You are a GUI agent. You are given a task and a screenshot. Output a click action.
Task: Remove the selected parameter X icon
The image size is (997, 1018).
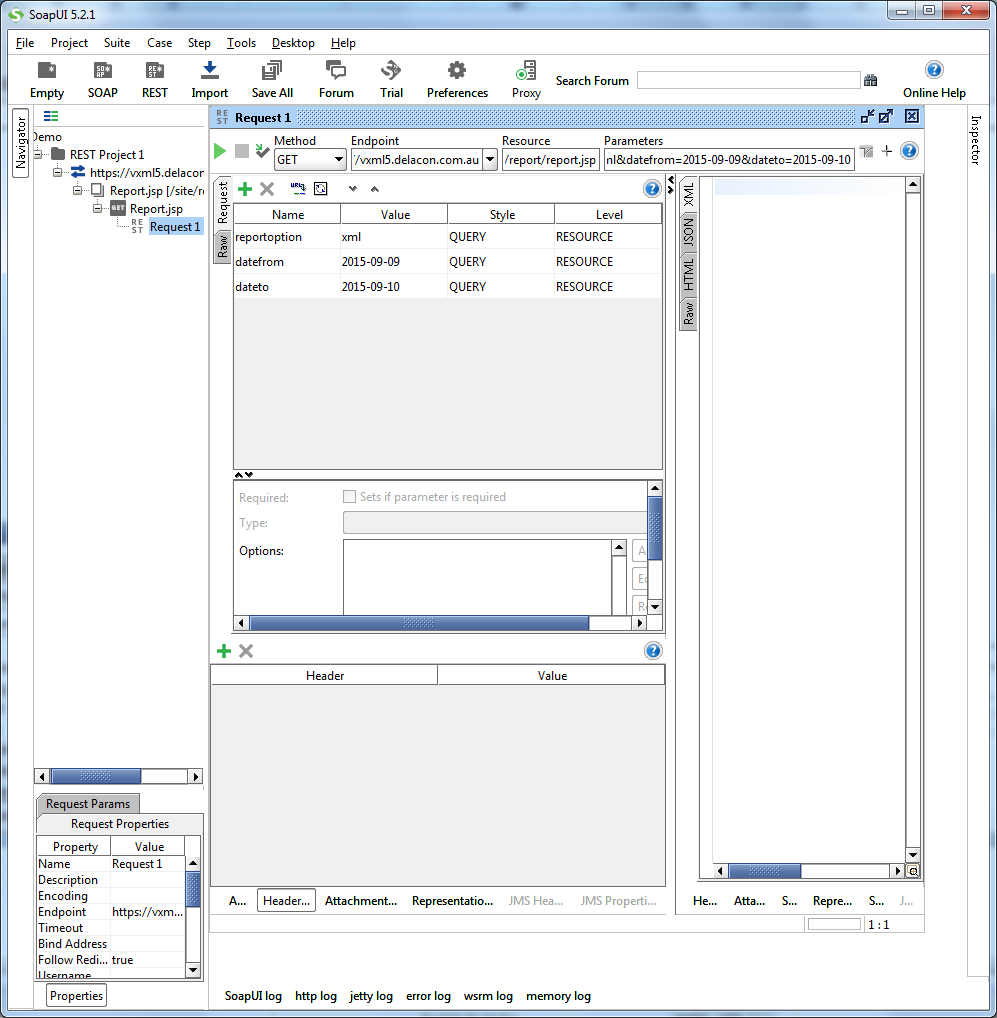point(267,189)
